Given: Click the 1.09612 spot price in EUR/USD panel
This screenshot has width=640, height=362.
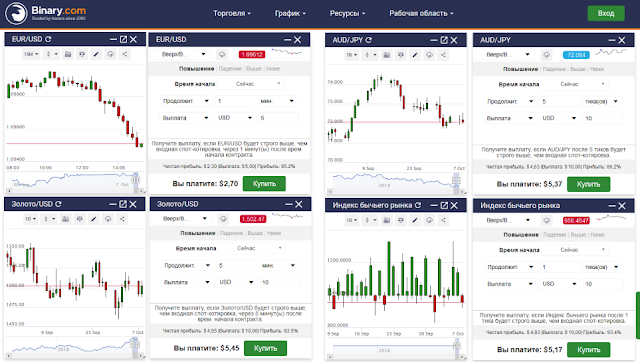Looking at the screenshot, I should (252, 54).
